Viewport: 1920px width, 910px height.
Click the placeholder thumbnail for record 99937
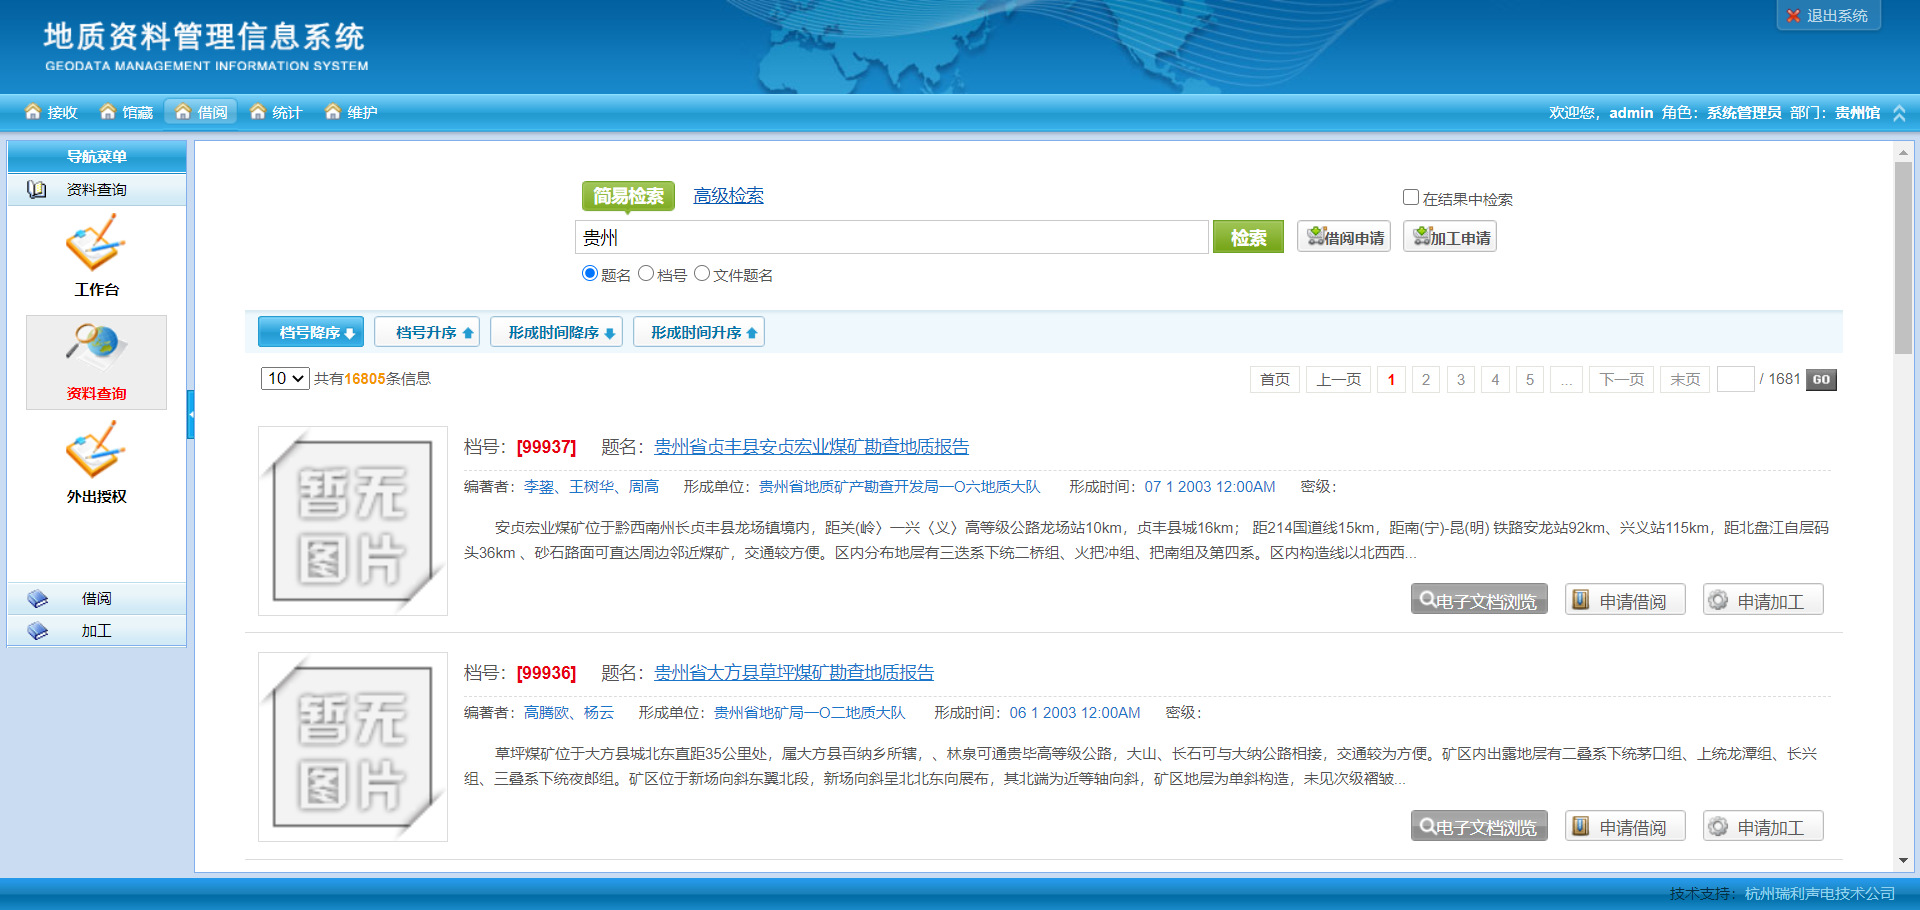click(x=353, y=521)
